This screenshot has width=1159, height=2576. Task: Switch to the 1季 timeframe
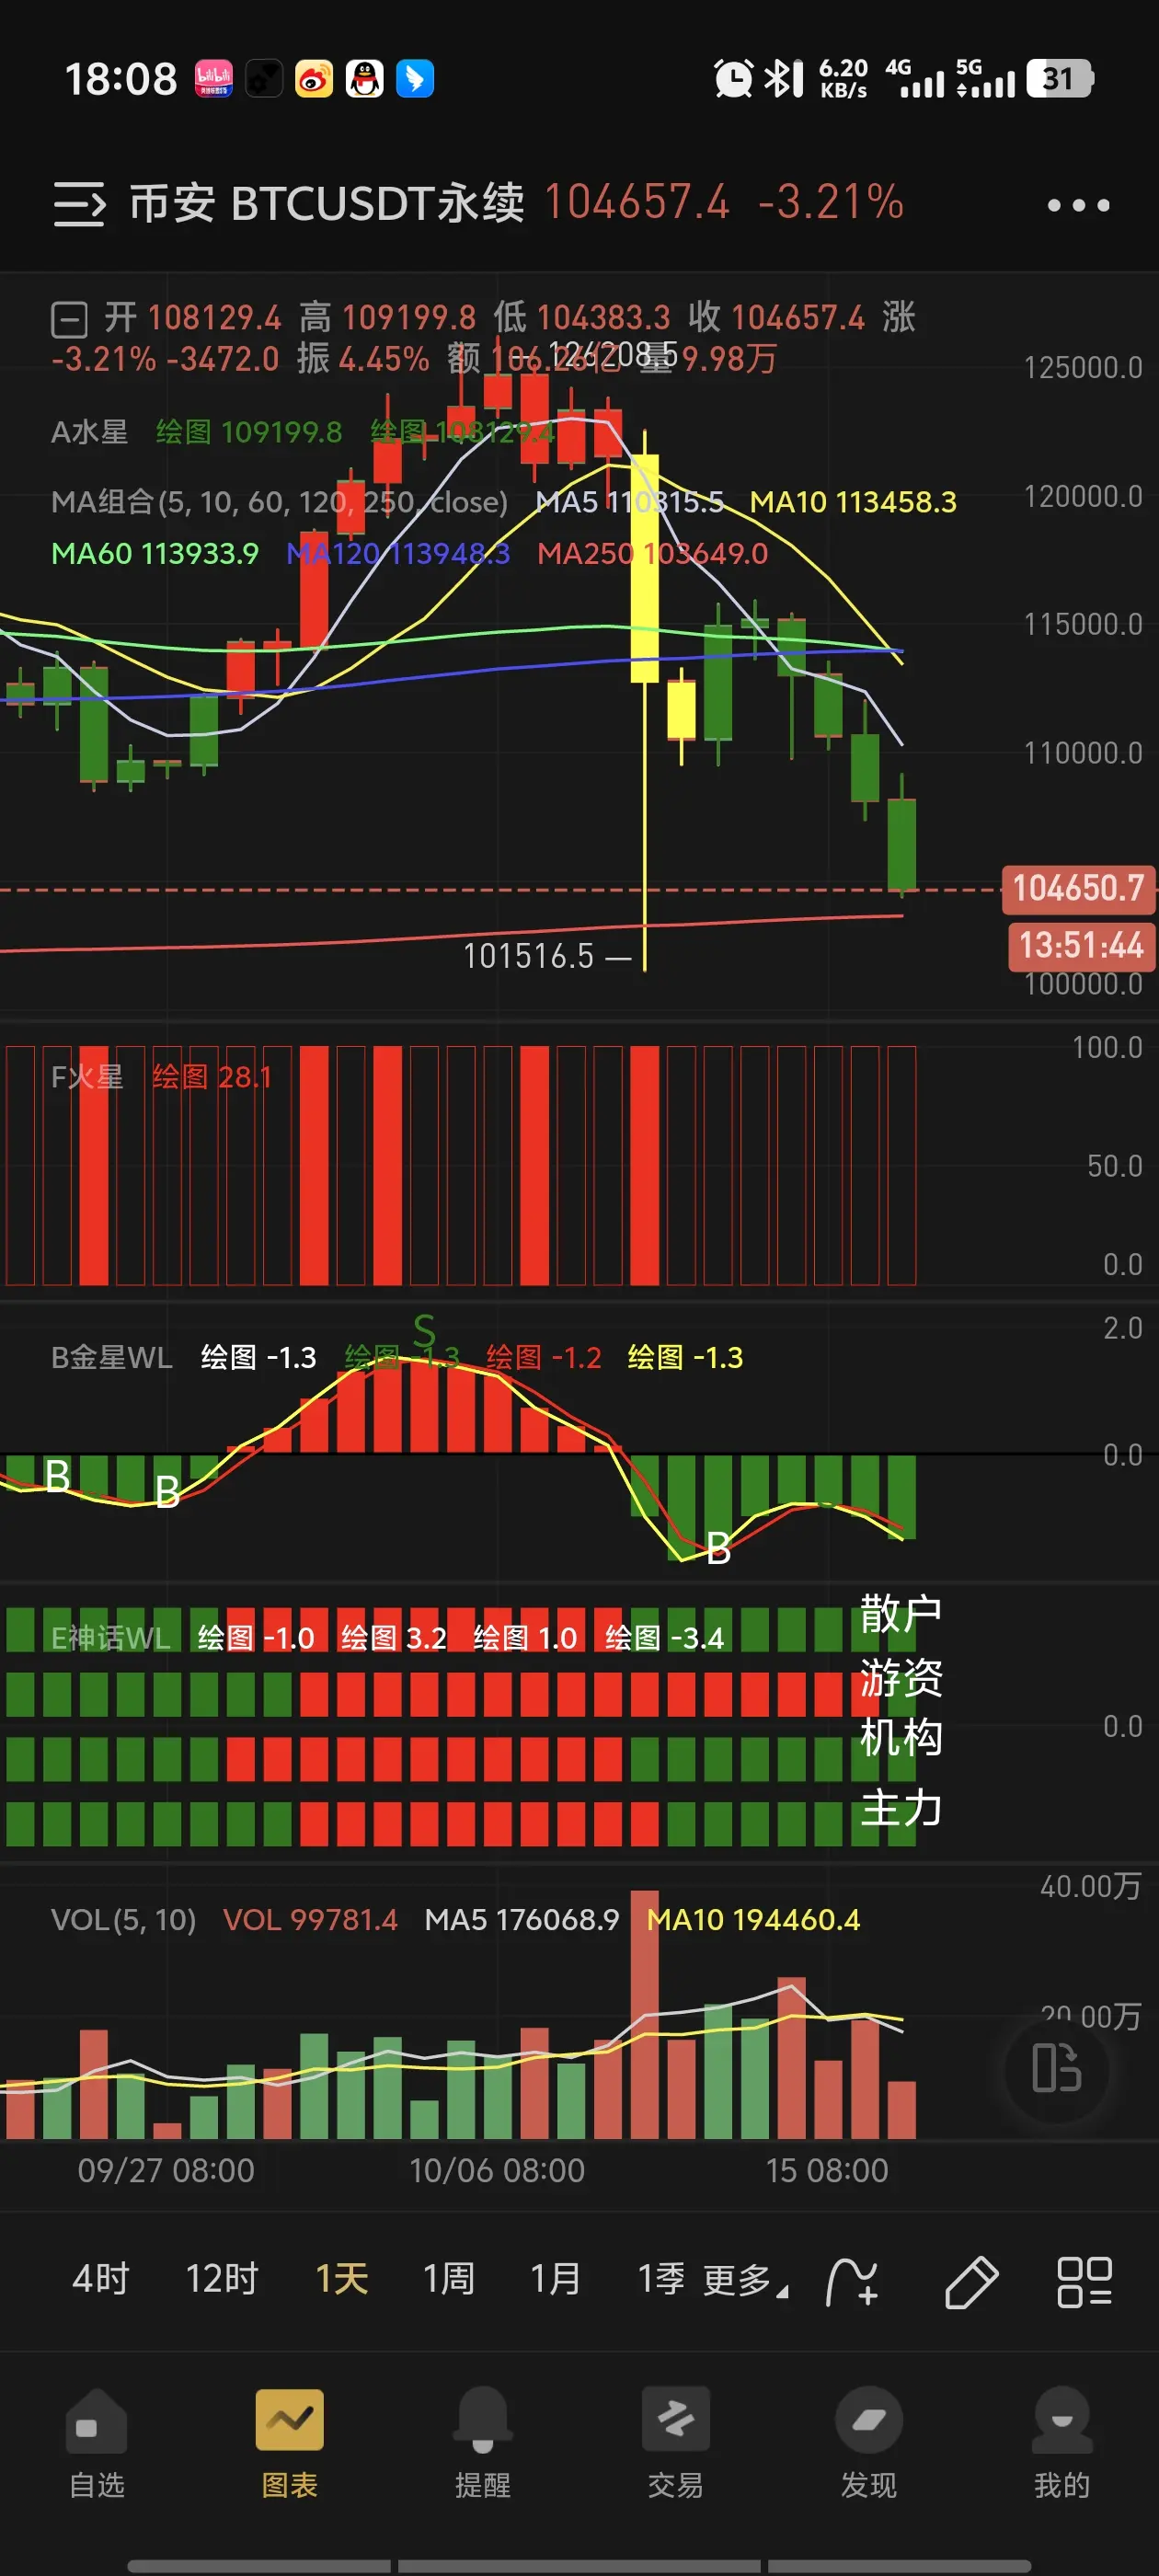pyautogui.click(x=661, y=2279)
